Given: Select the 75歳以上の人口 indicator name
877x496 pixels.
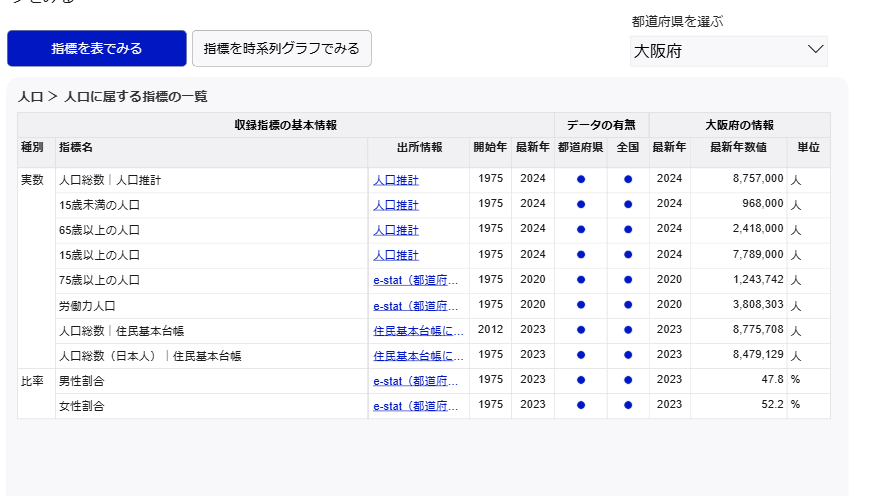Looking at the screenshot, I should click(x=99, y=280).
